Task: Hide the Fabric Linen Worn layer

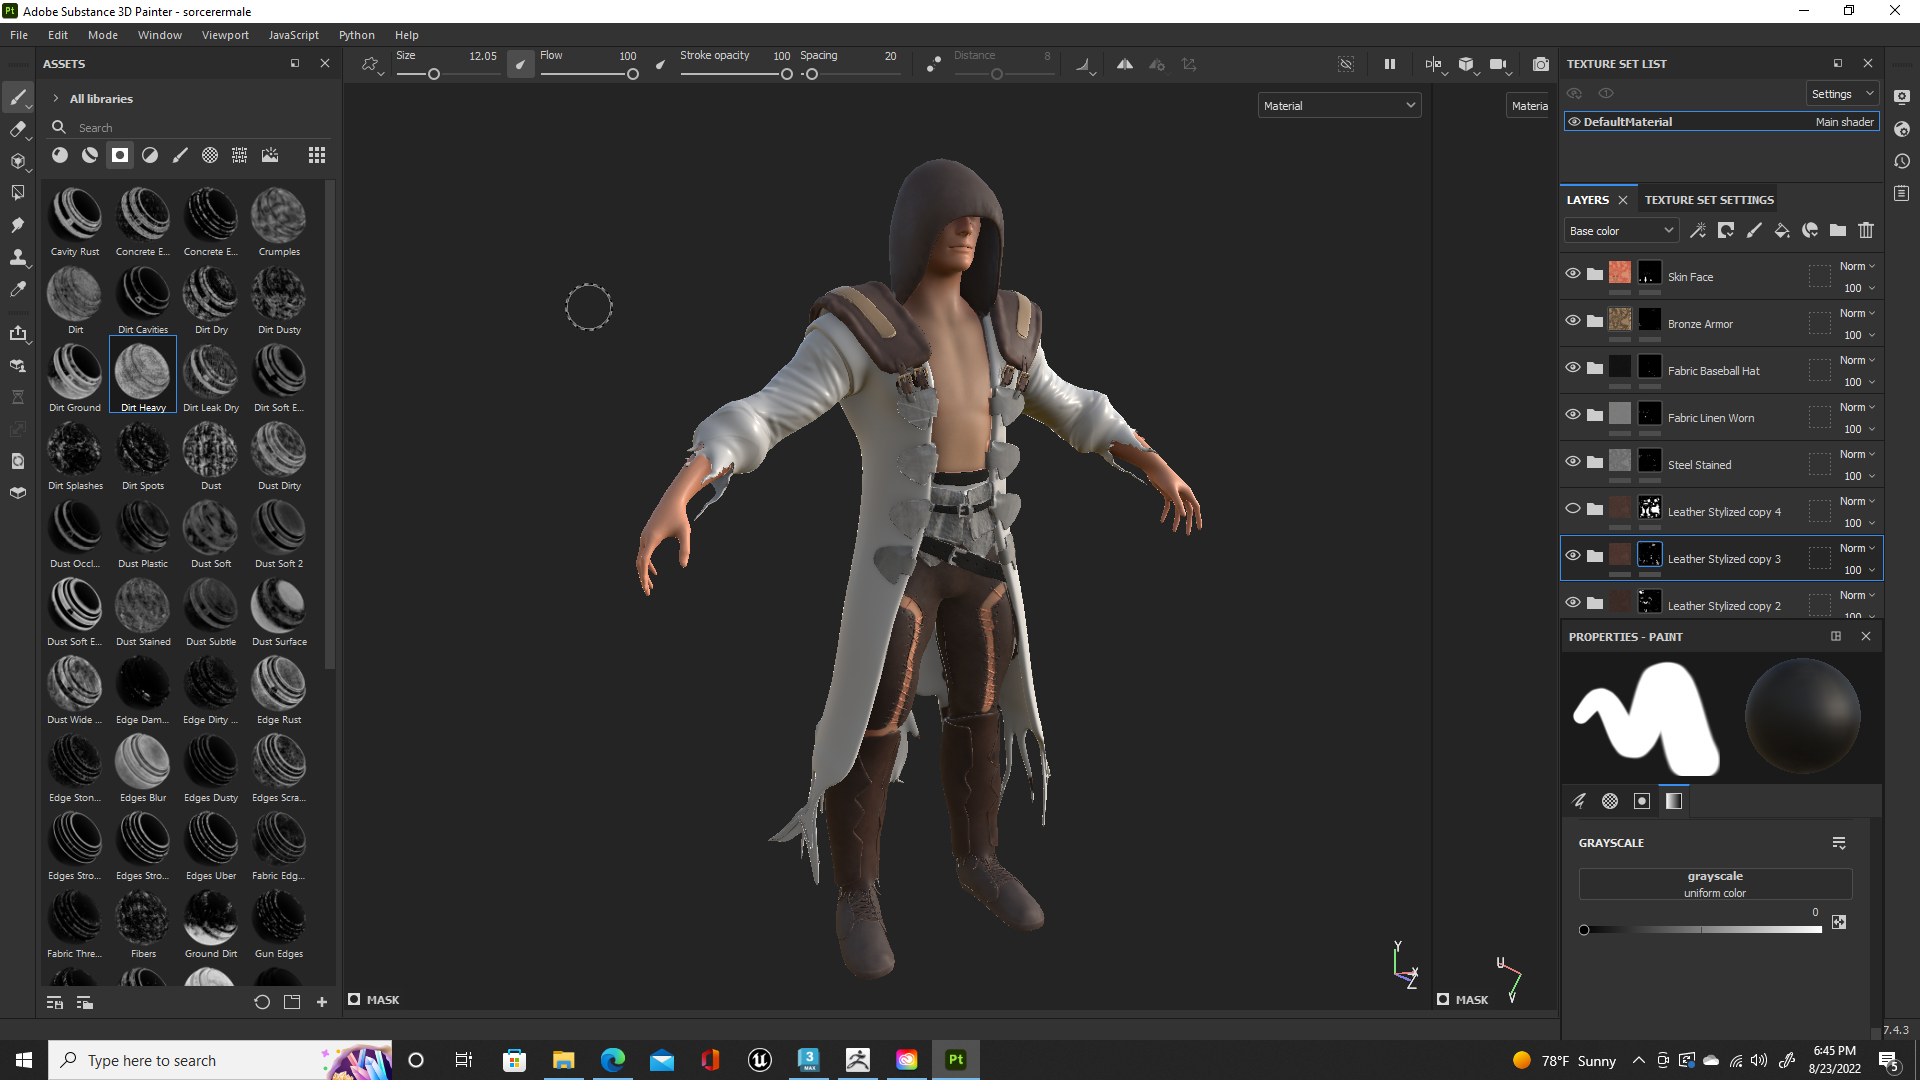Action: click(1573, 414)
